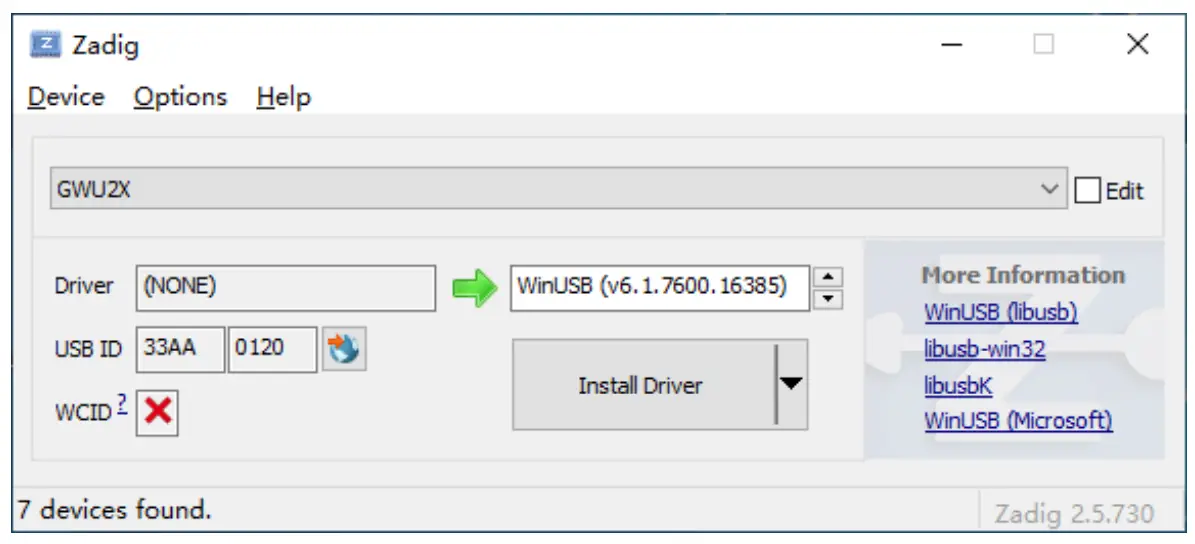
Task: Open the libusb-win32 link
Action: (985, 349)
